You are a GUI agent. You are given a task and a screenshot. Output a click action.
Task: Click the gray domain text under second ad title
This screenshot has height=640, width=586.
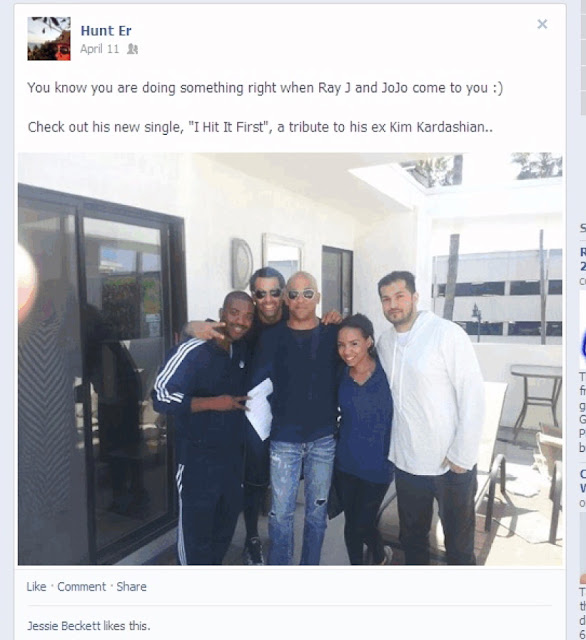pyautogui.click(x=583, y=503)
